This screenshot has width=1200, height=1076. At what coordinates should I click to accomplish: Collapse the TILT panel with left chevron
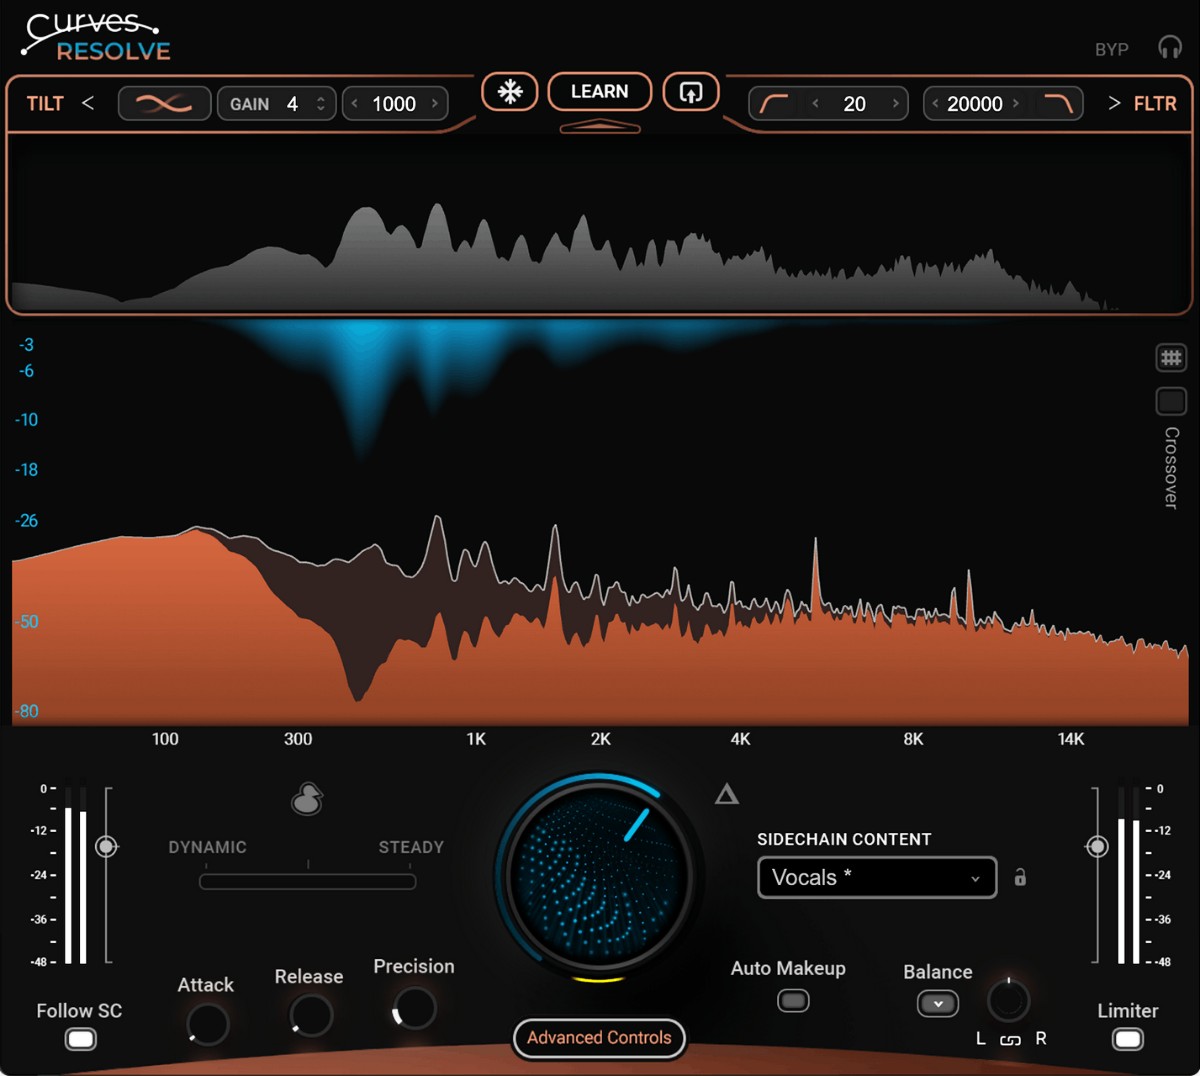tap(88, 103)
